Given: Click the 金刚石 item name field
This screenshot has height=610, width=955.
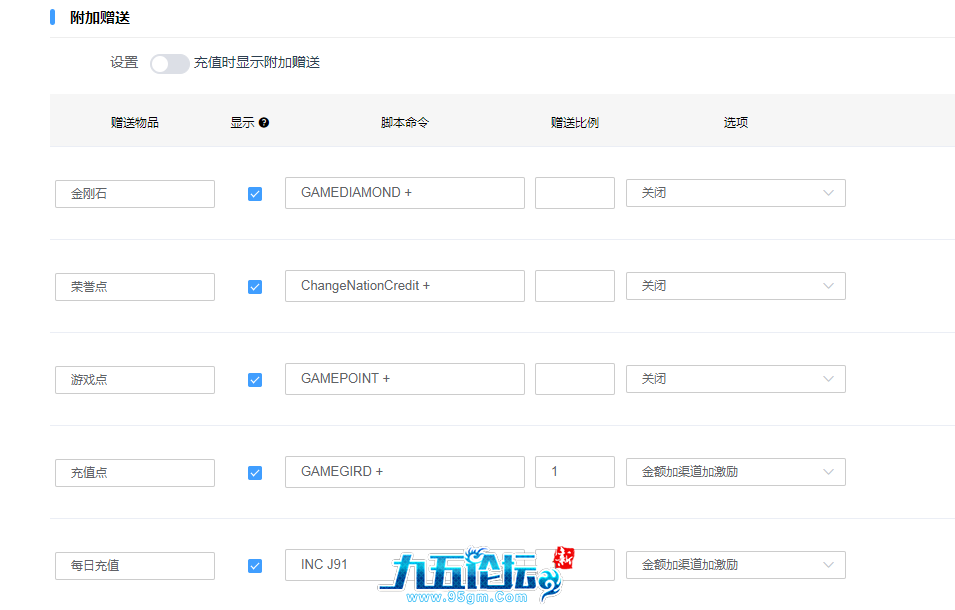Looking at the screenshot, I should point(135,194).
